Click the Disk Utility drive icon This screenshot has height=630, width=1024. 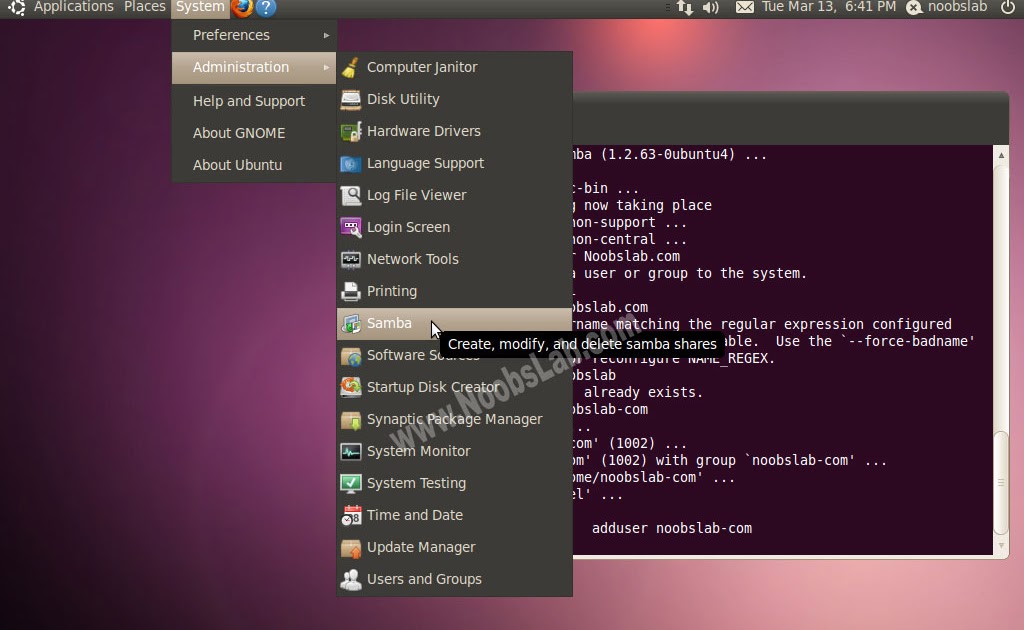pos(351,99)
